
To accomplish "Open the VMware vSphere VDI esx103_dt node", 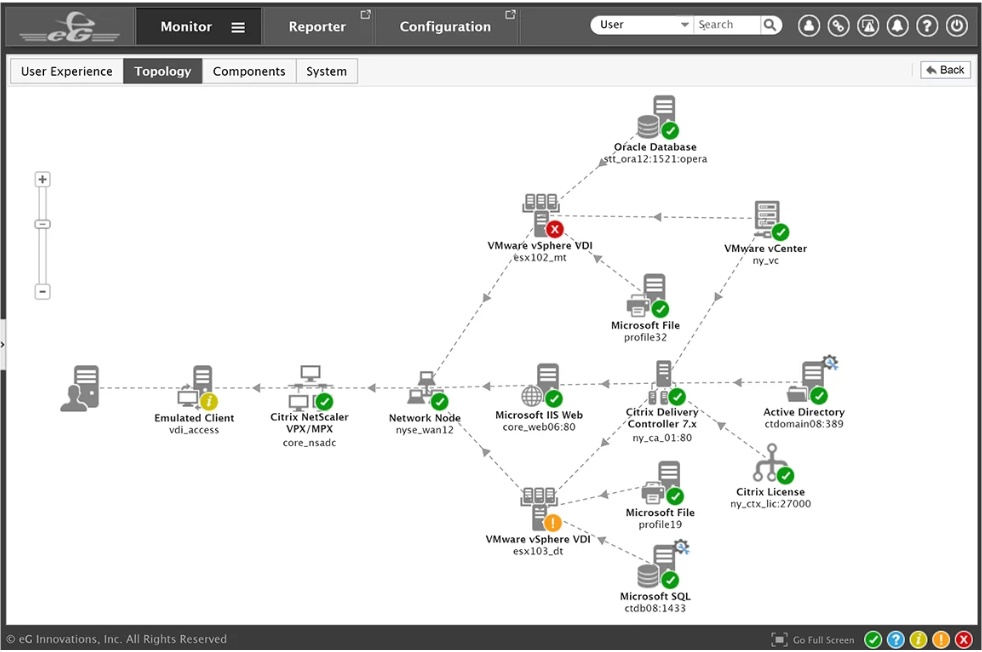I will pos(540,509).
